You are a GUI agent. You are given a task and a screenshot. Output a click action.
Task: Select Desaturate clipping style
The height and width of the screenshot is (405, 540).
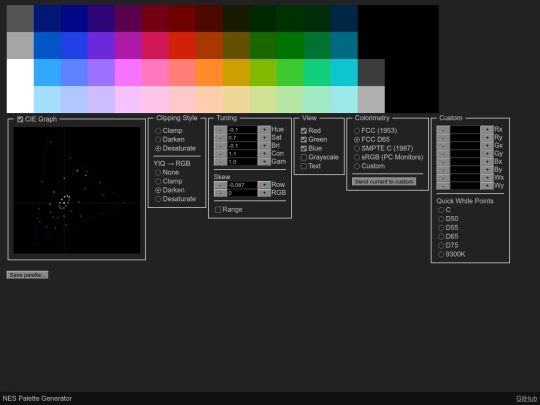[x=158, y=148]
